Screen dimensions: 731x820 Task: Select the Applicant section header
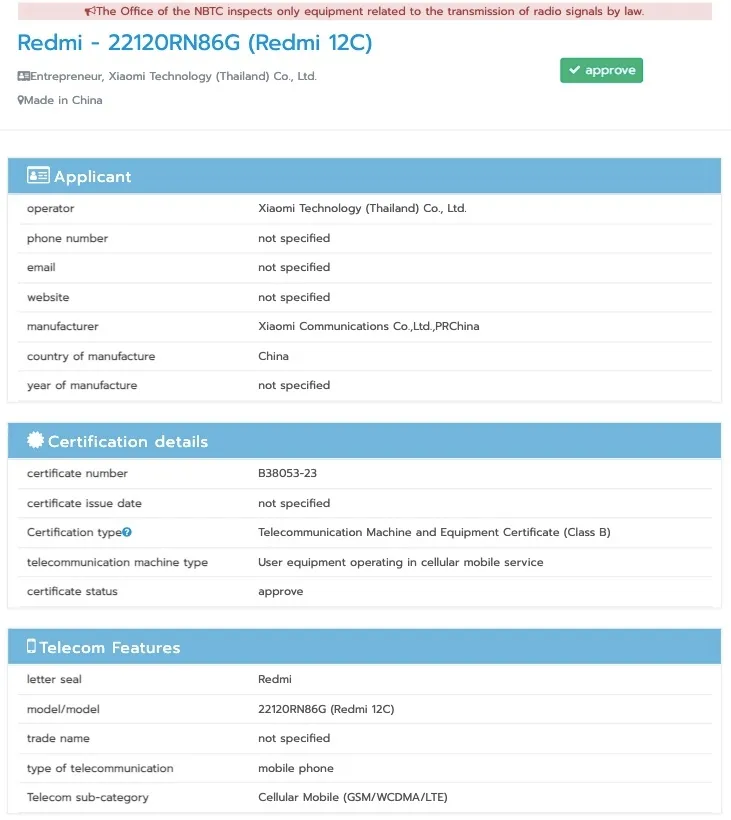point(92,177)
